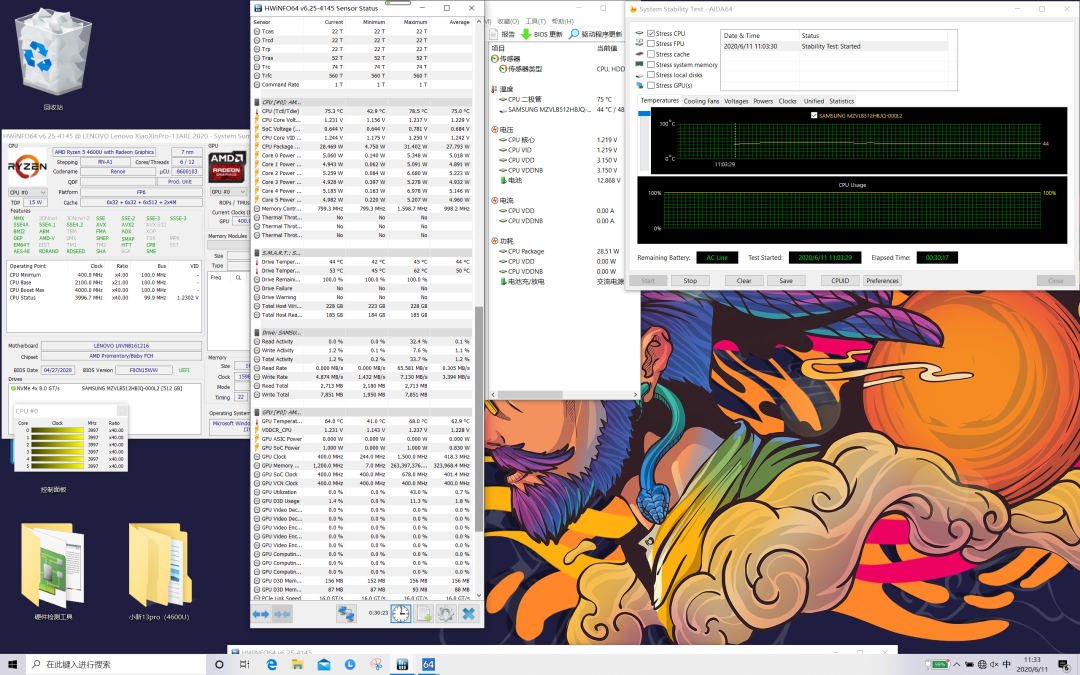
Task: Click the HWiNFO log file icon
Action: click(422, 613)
